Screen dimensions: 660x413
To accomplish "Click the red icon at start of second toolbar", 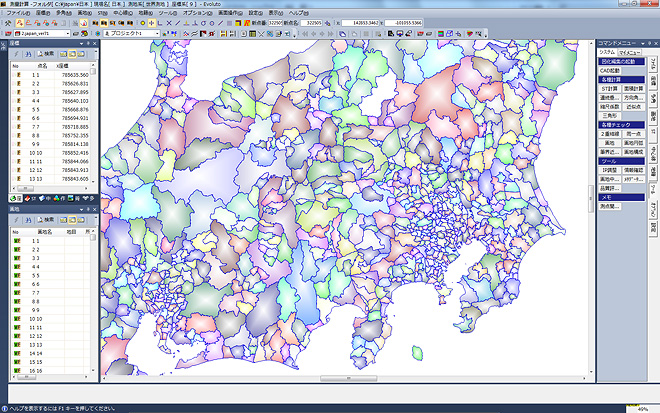I will [x=8, y=33].
